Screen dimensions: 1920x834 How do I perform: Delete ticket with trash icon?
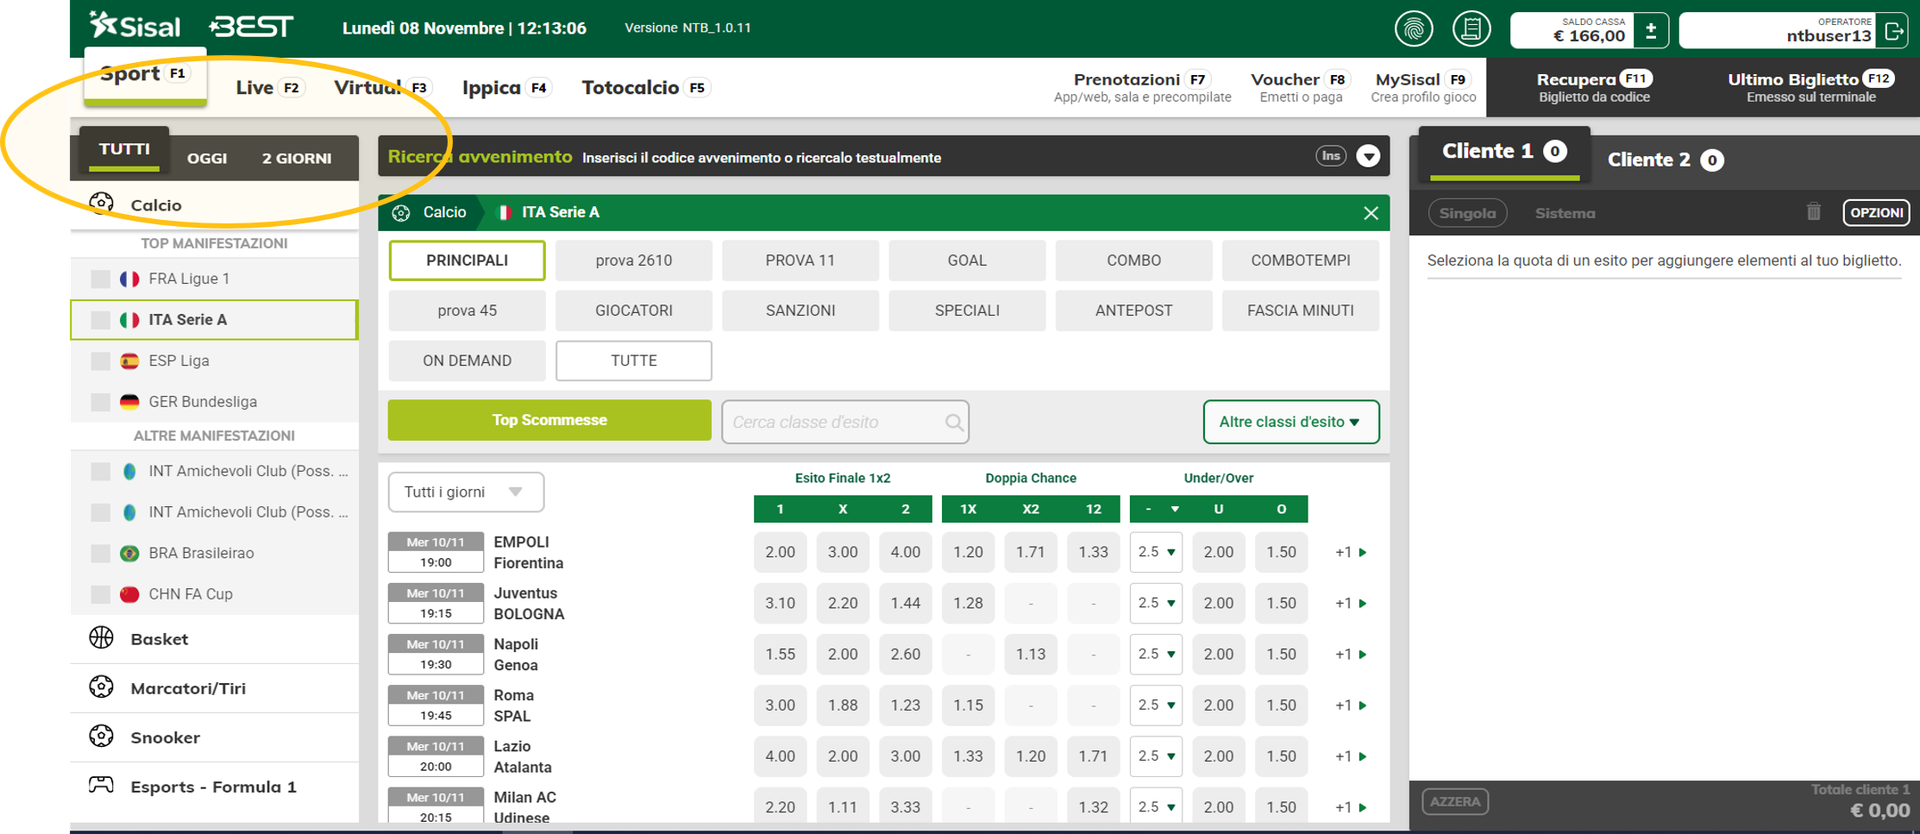[1814, 212]
